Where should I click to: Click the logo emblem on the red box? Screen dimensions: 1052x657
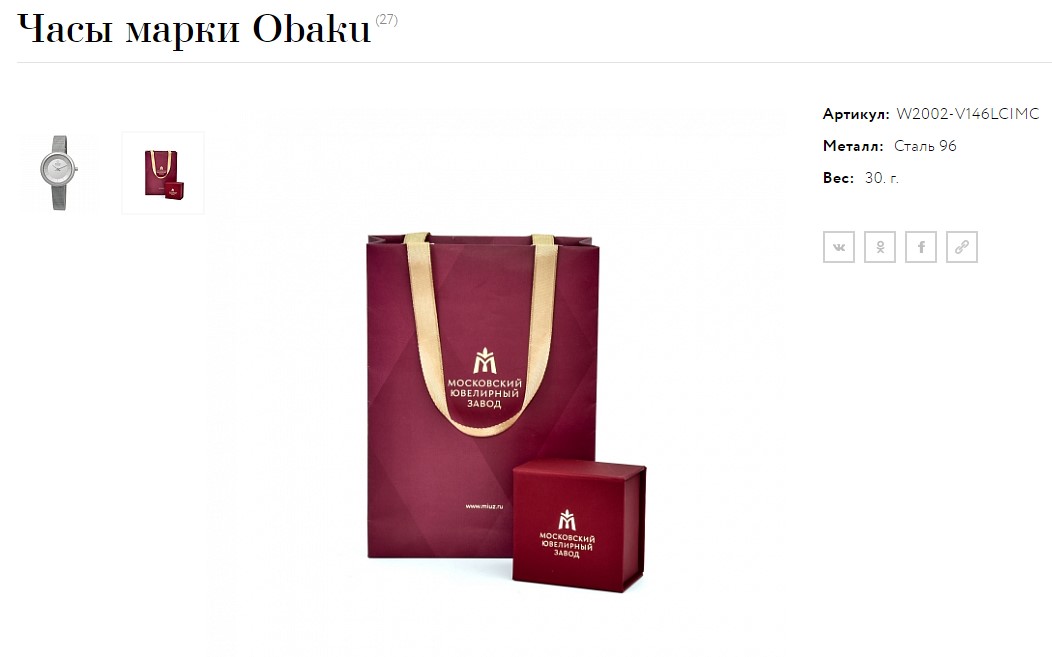567,519
